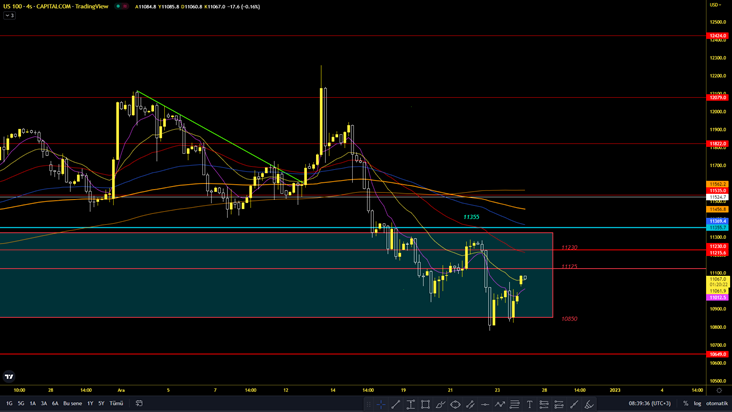Pick the ruler measure tool
The width and height of the screenshot is (732, 412).
574,405
